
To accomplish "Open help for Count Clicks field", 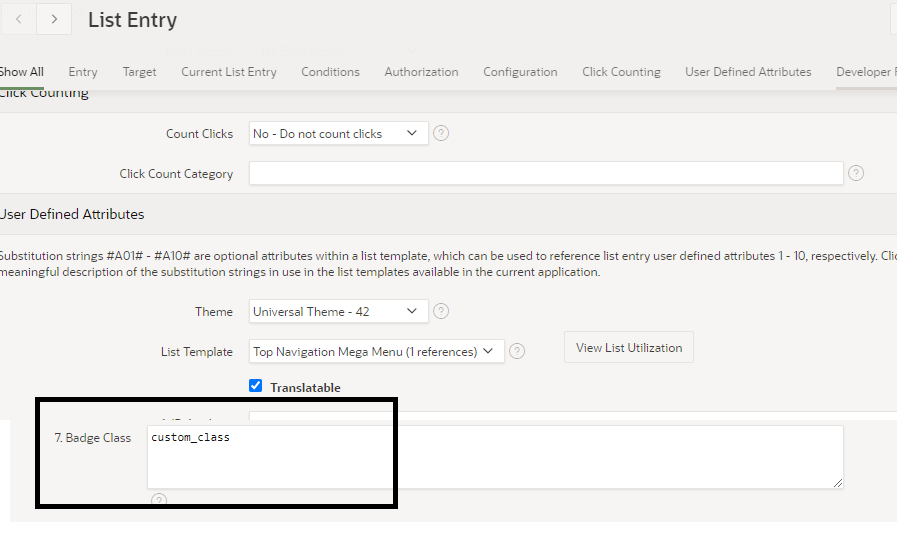I will click(x=441, y=133).
